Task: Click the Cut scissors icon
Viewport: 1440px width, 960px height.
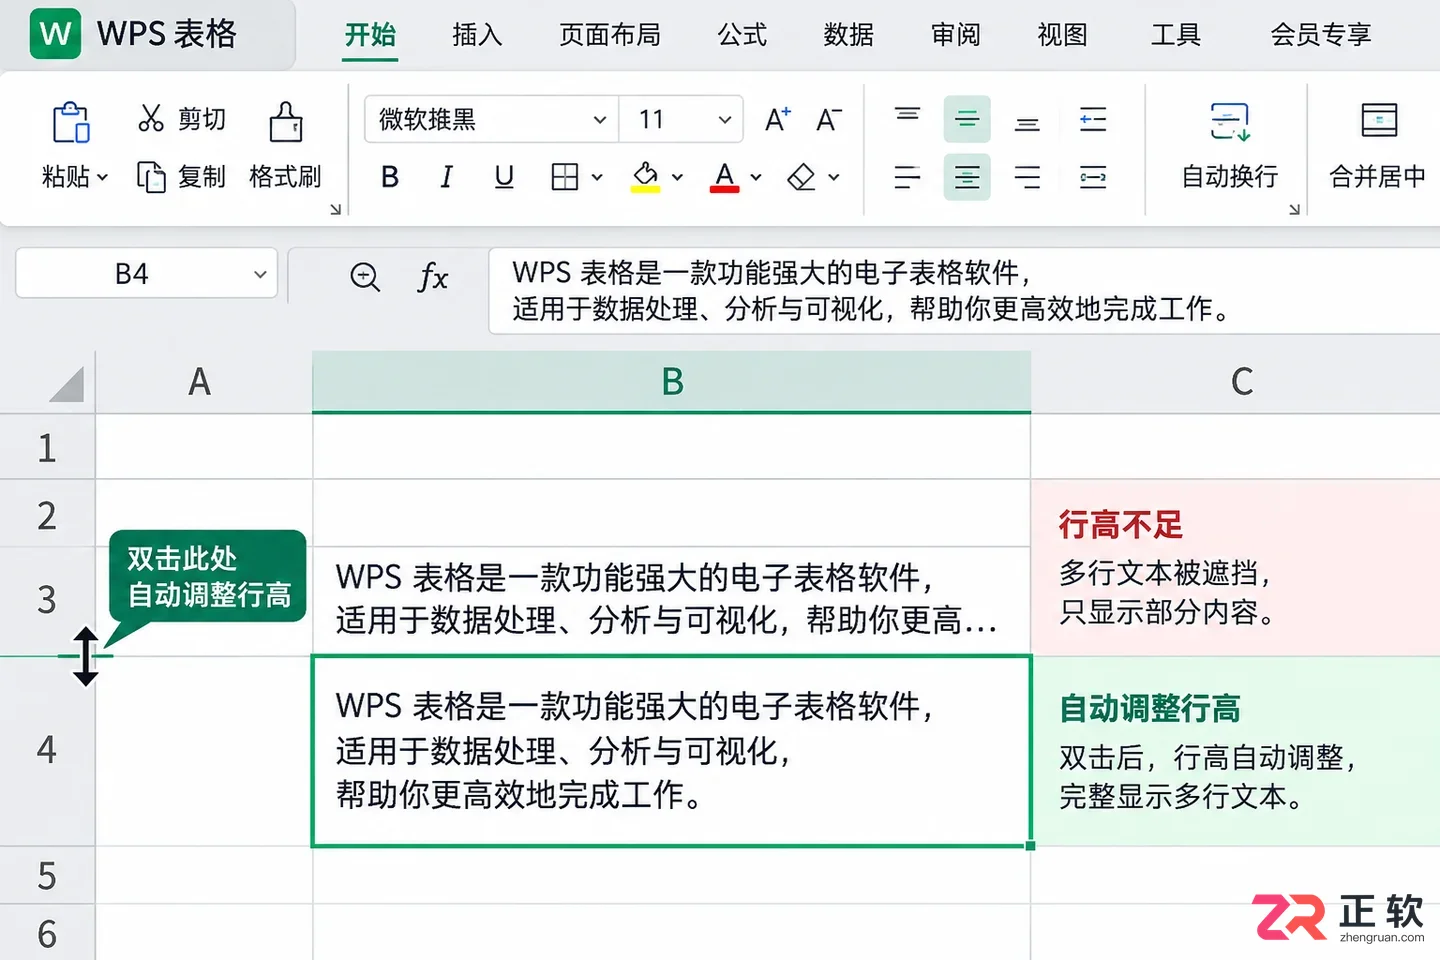Action: click(151, 118)
